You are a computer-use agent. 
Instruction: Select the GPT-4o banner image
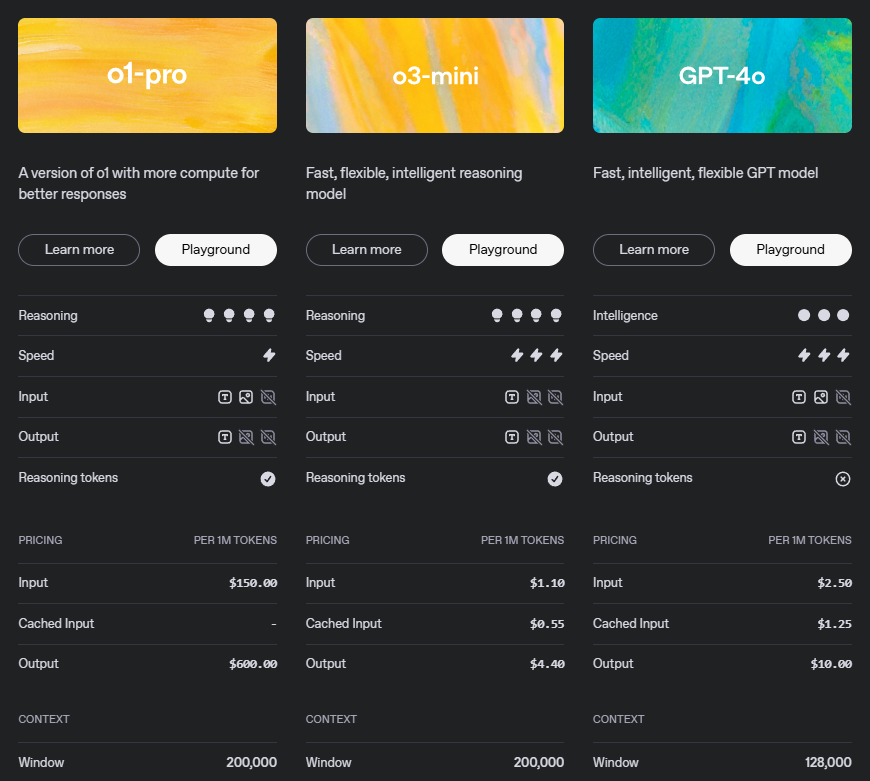point(722,75)
